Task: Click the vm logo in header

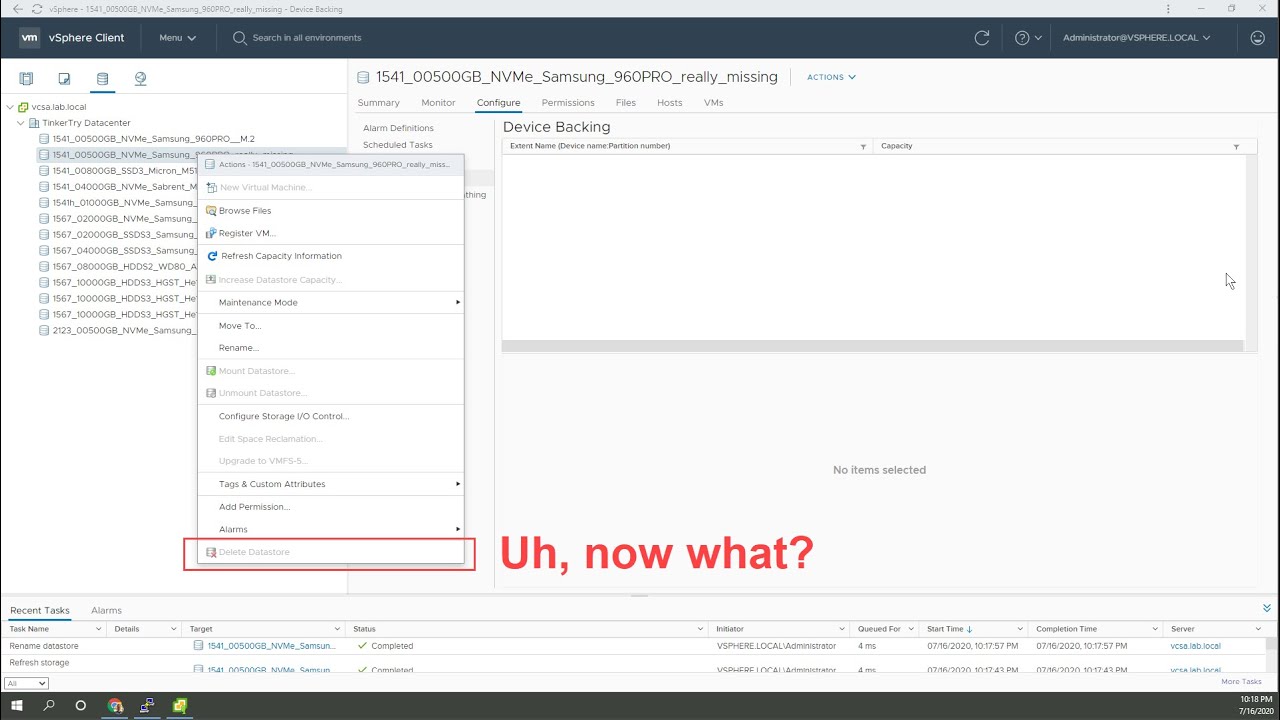Action: (x=29, y=38)
